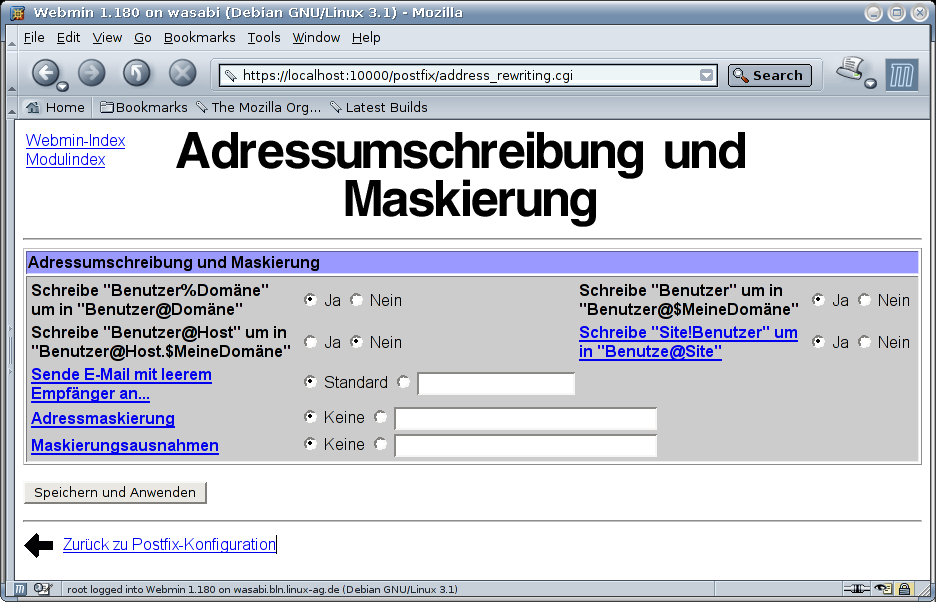
Task: Select Standard for empty recipient mail
Action: point(310,381)
